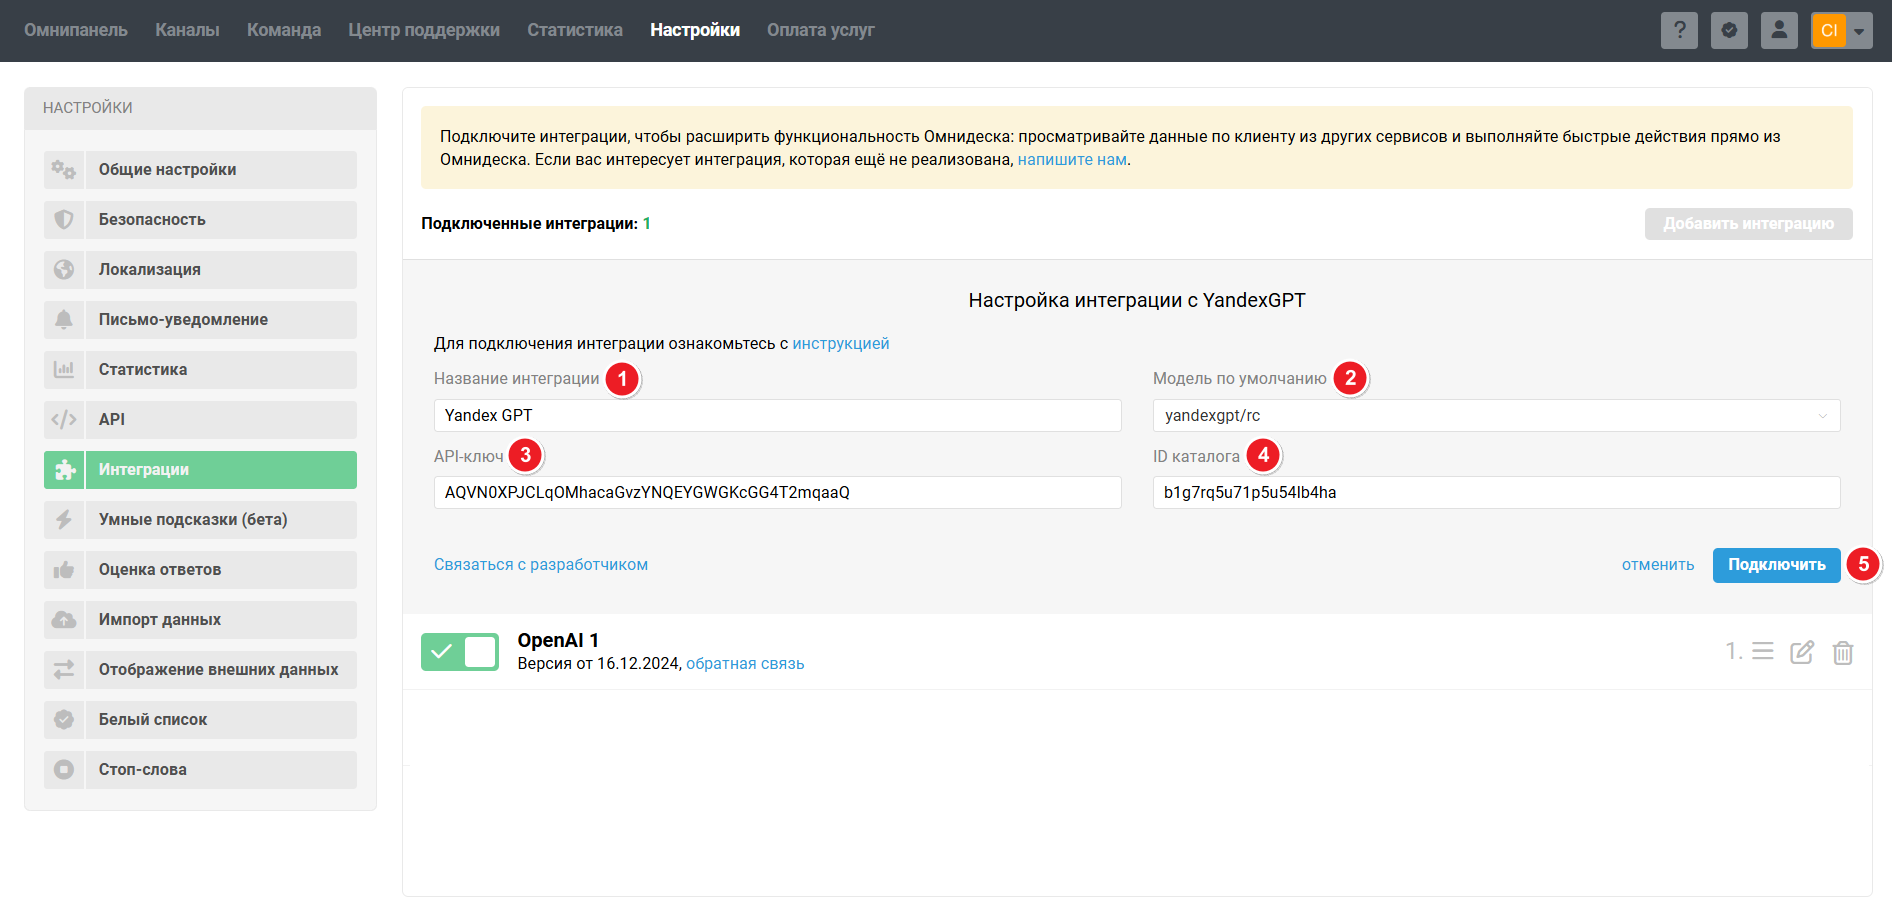Image resolution: width=1892 pixels, height=916 pixels.
Task: Focus the API-ключ input field
Action: tap(778, 493)
